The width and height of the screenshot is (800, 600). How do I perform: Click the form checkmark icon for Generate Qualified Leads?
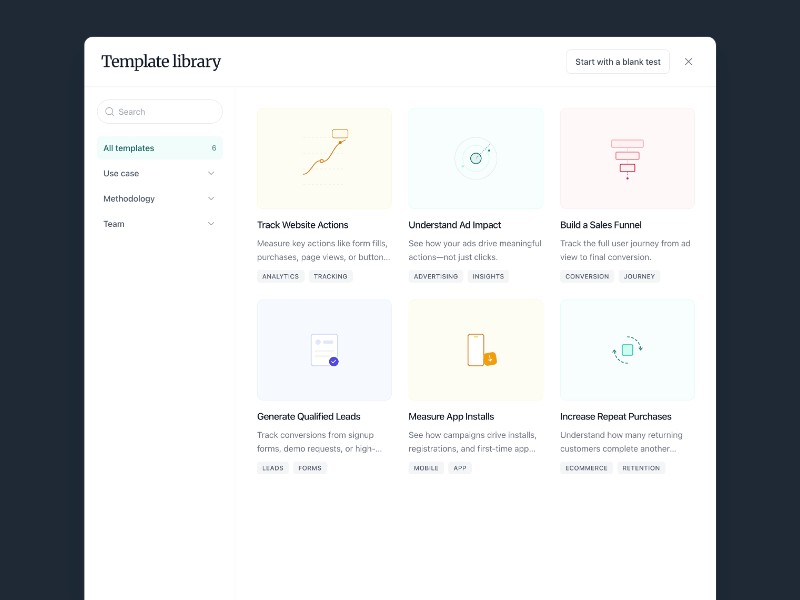click(x=324, y=350)
